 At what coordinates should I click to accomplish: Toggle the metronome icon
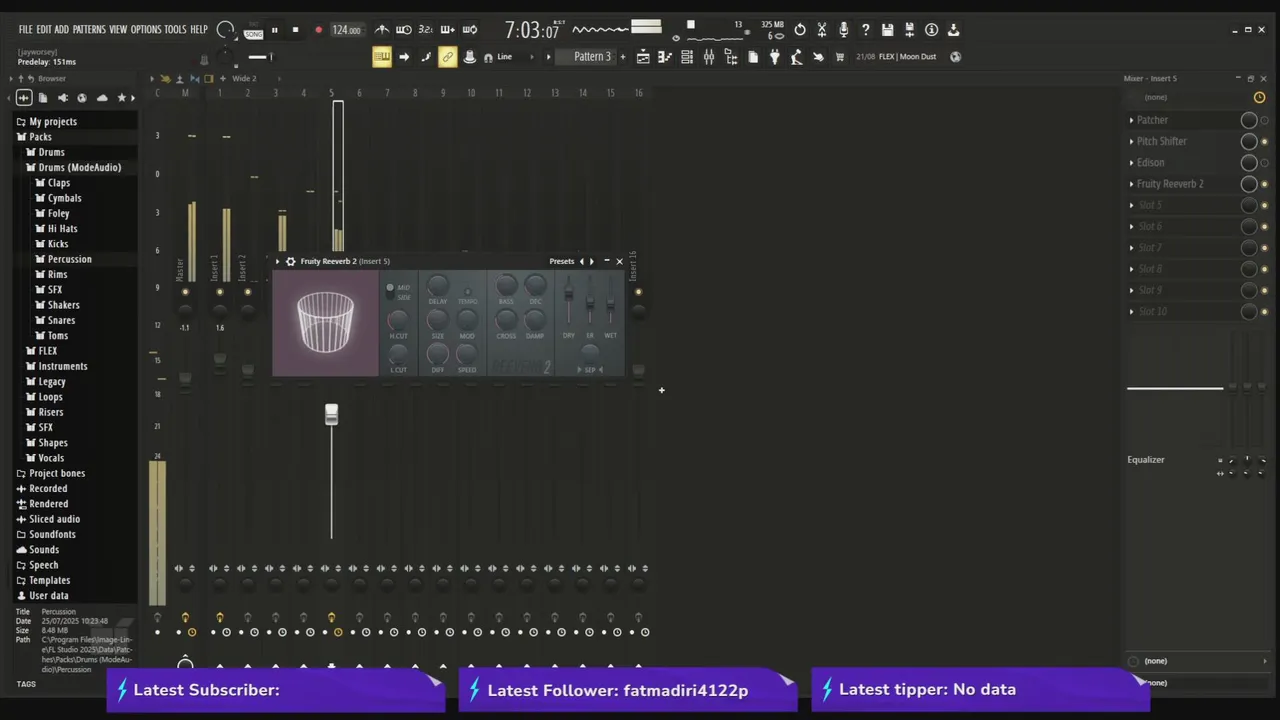click(382, 30)
